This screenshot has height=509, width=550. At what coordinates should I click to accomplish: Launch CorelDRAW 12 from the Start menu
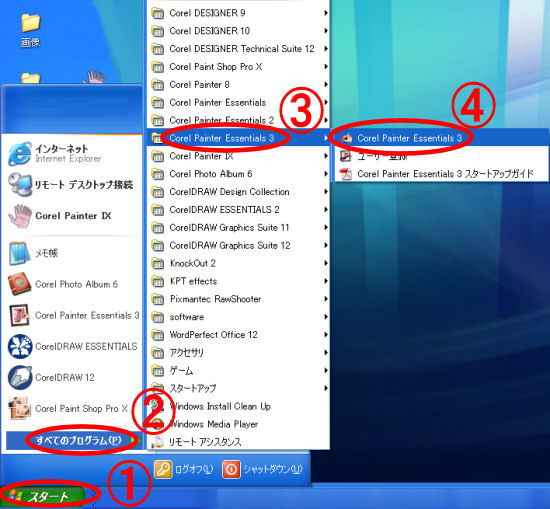[x=72, y=377]
